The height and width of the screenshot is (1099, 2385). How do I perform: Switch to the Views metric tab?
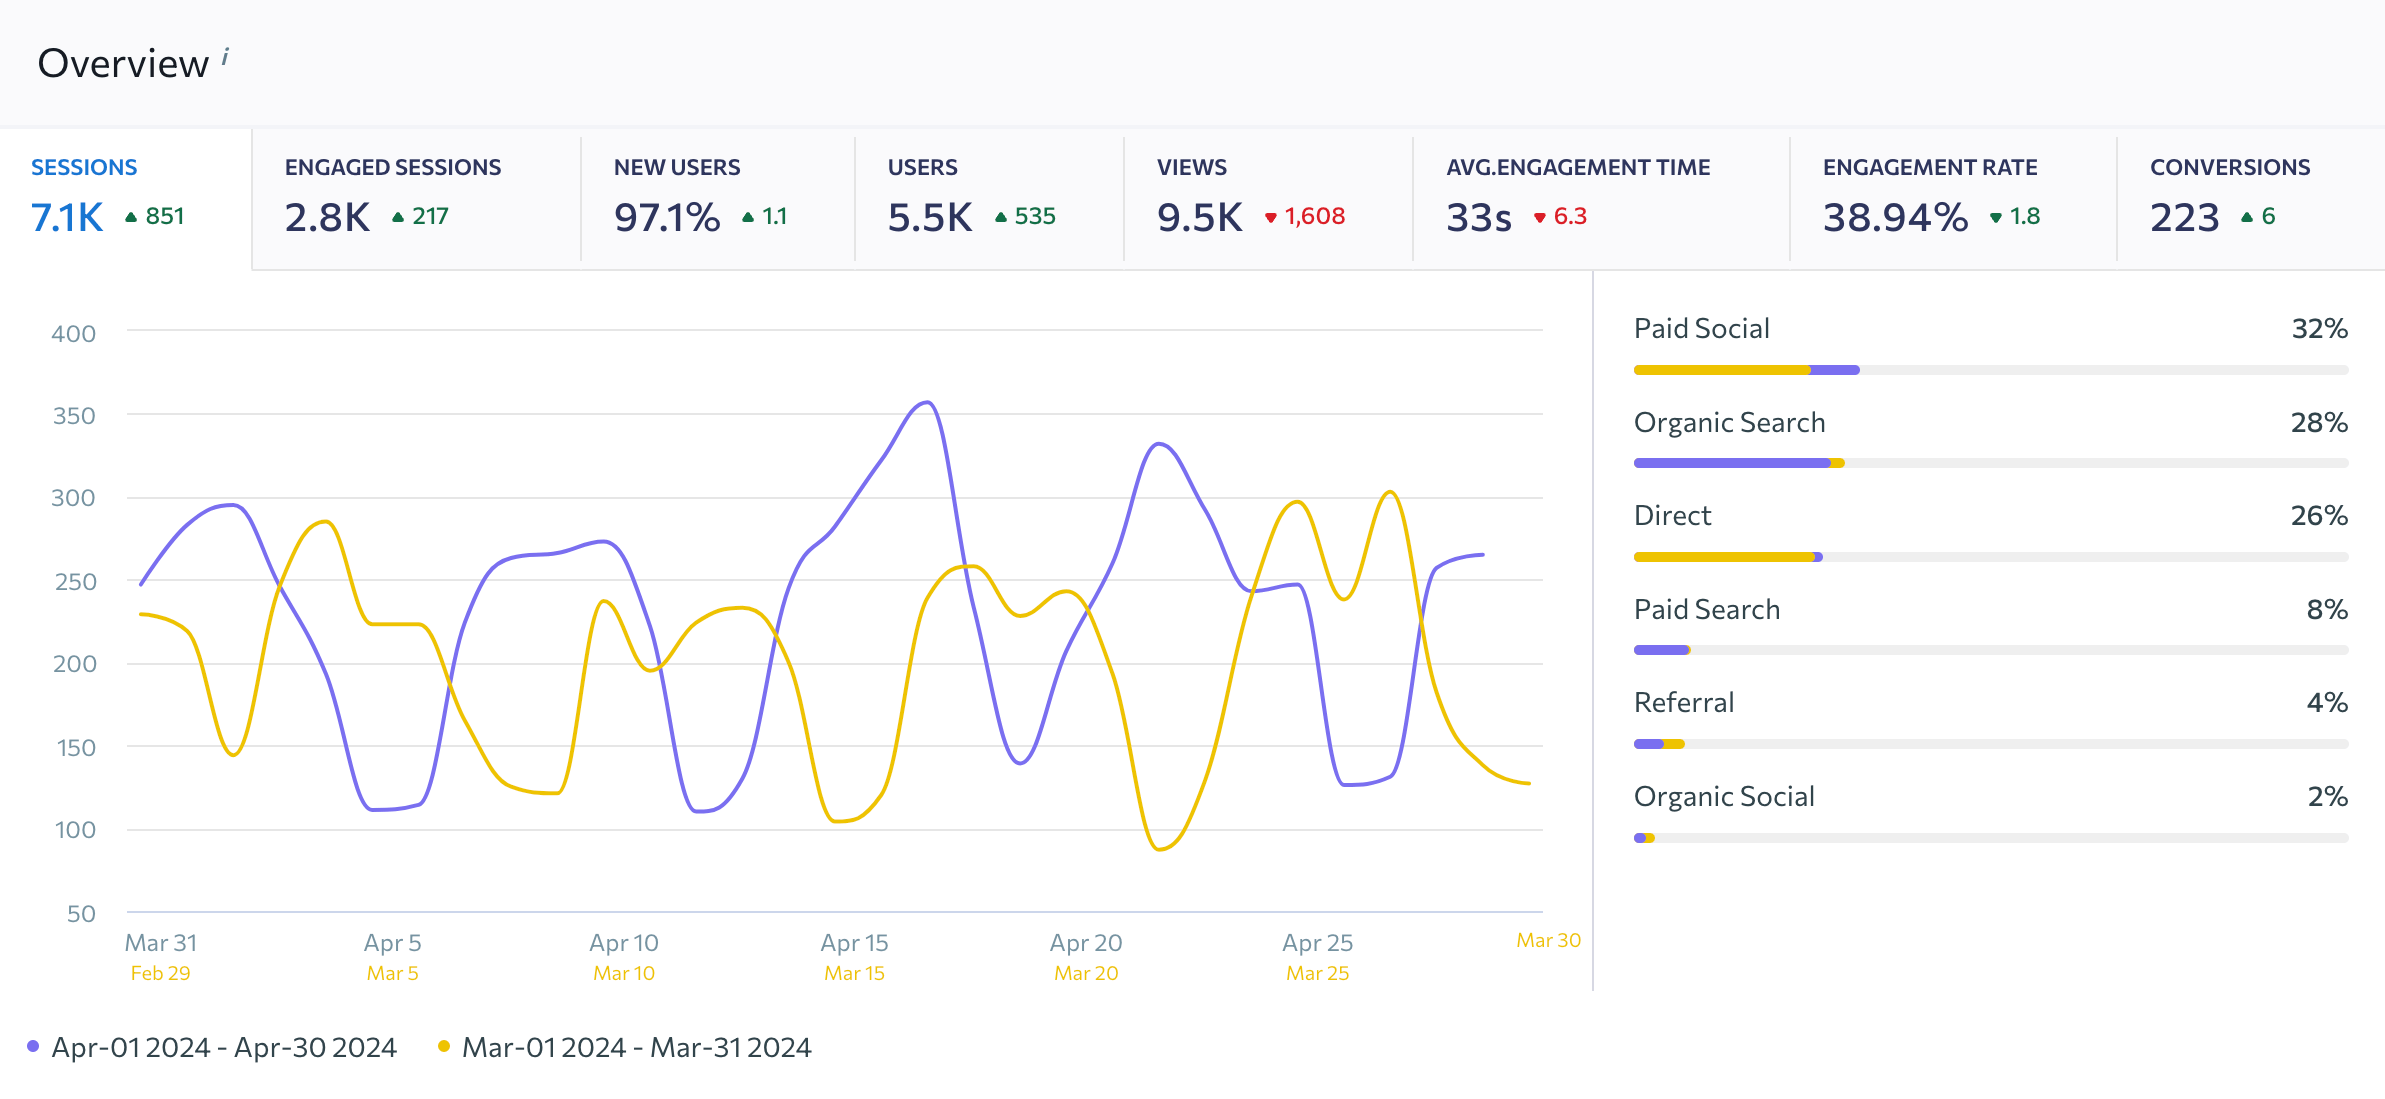tap(1268, 199)
